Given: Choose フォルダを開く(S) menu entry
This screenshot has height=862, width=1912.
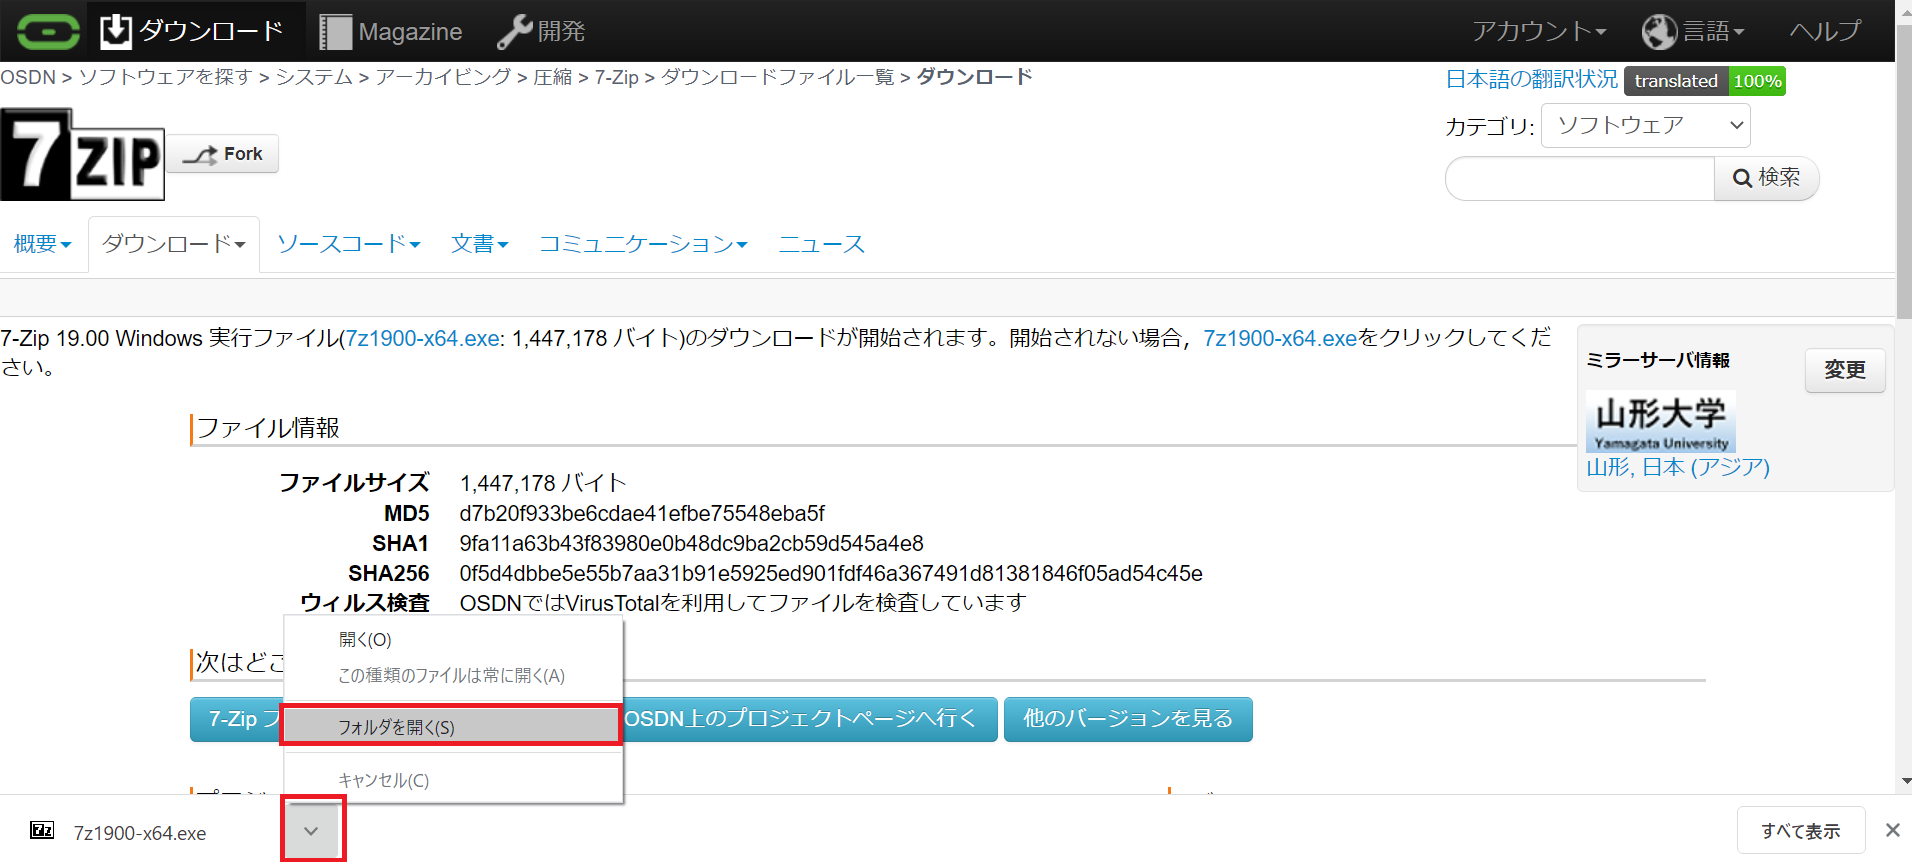Looking at the screenshot, I should 451,727.
